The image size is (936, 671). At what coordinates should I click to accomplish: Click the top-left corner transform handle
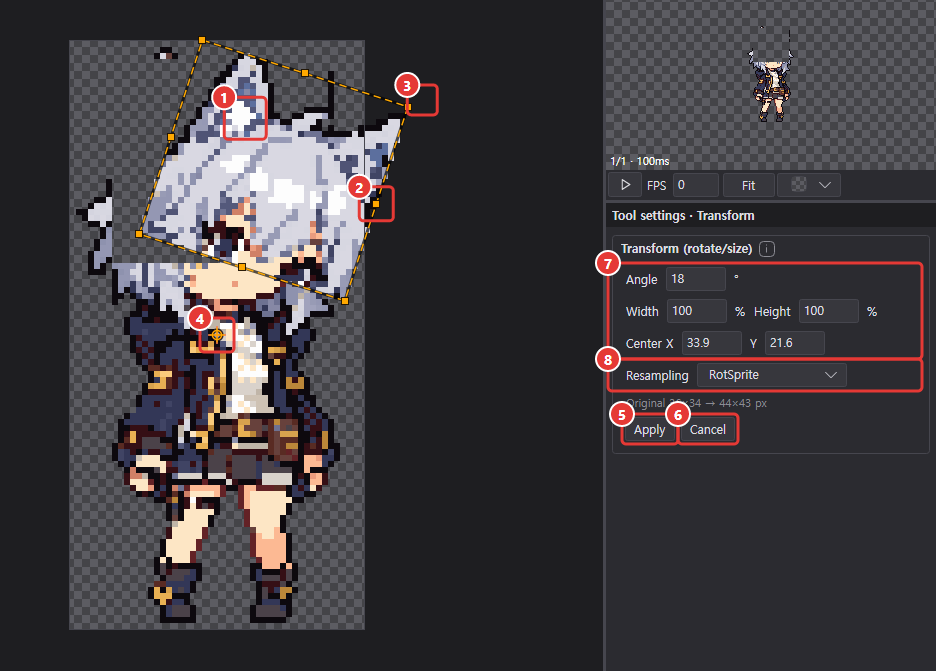tap(202, 40)
